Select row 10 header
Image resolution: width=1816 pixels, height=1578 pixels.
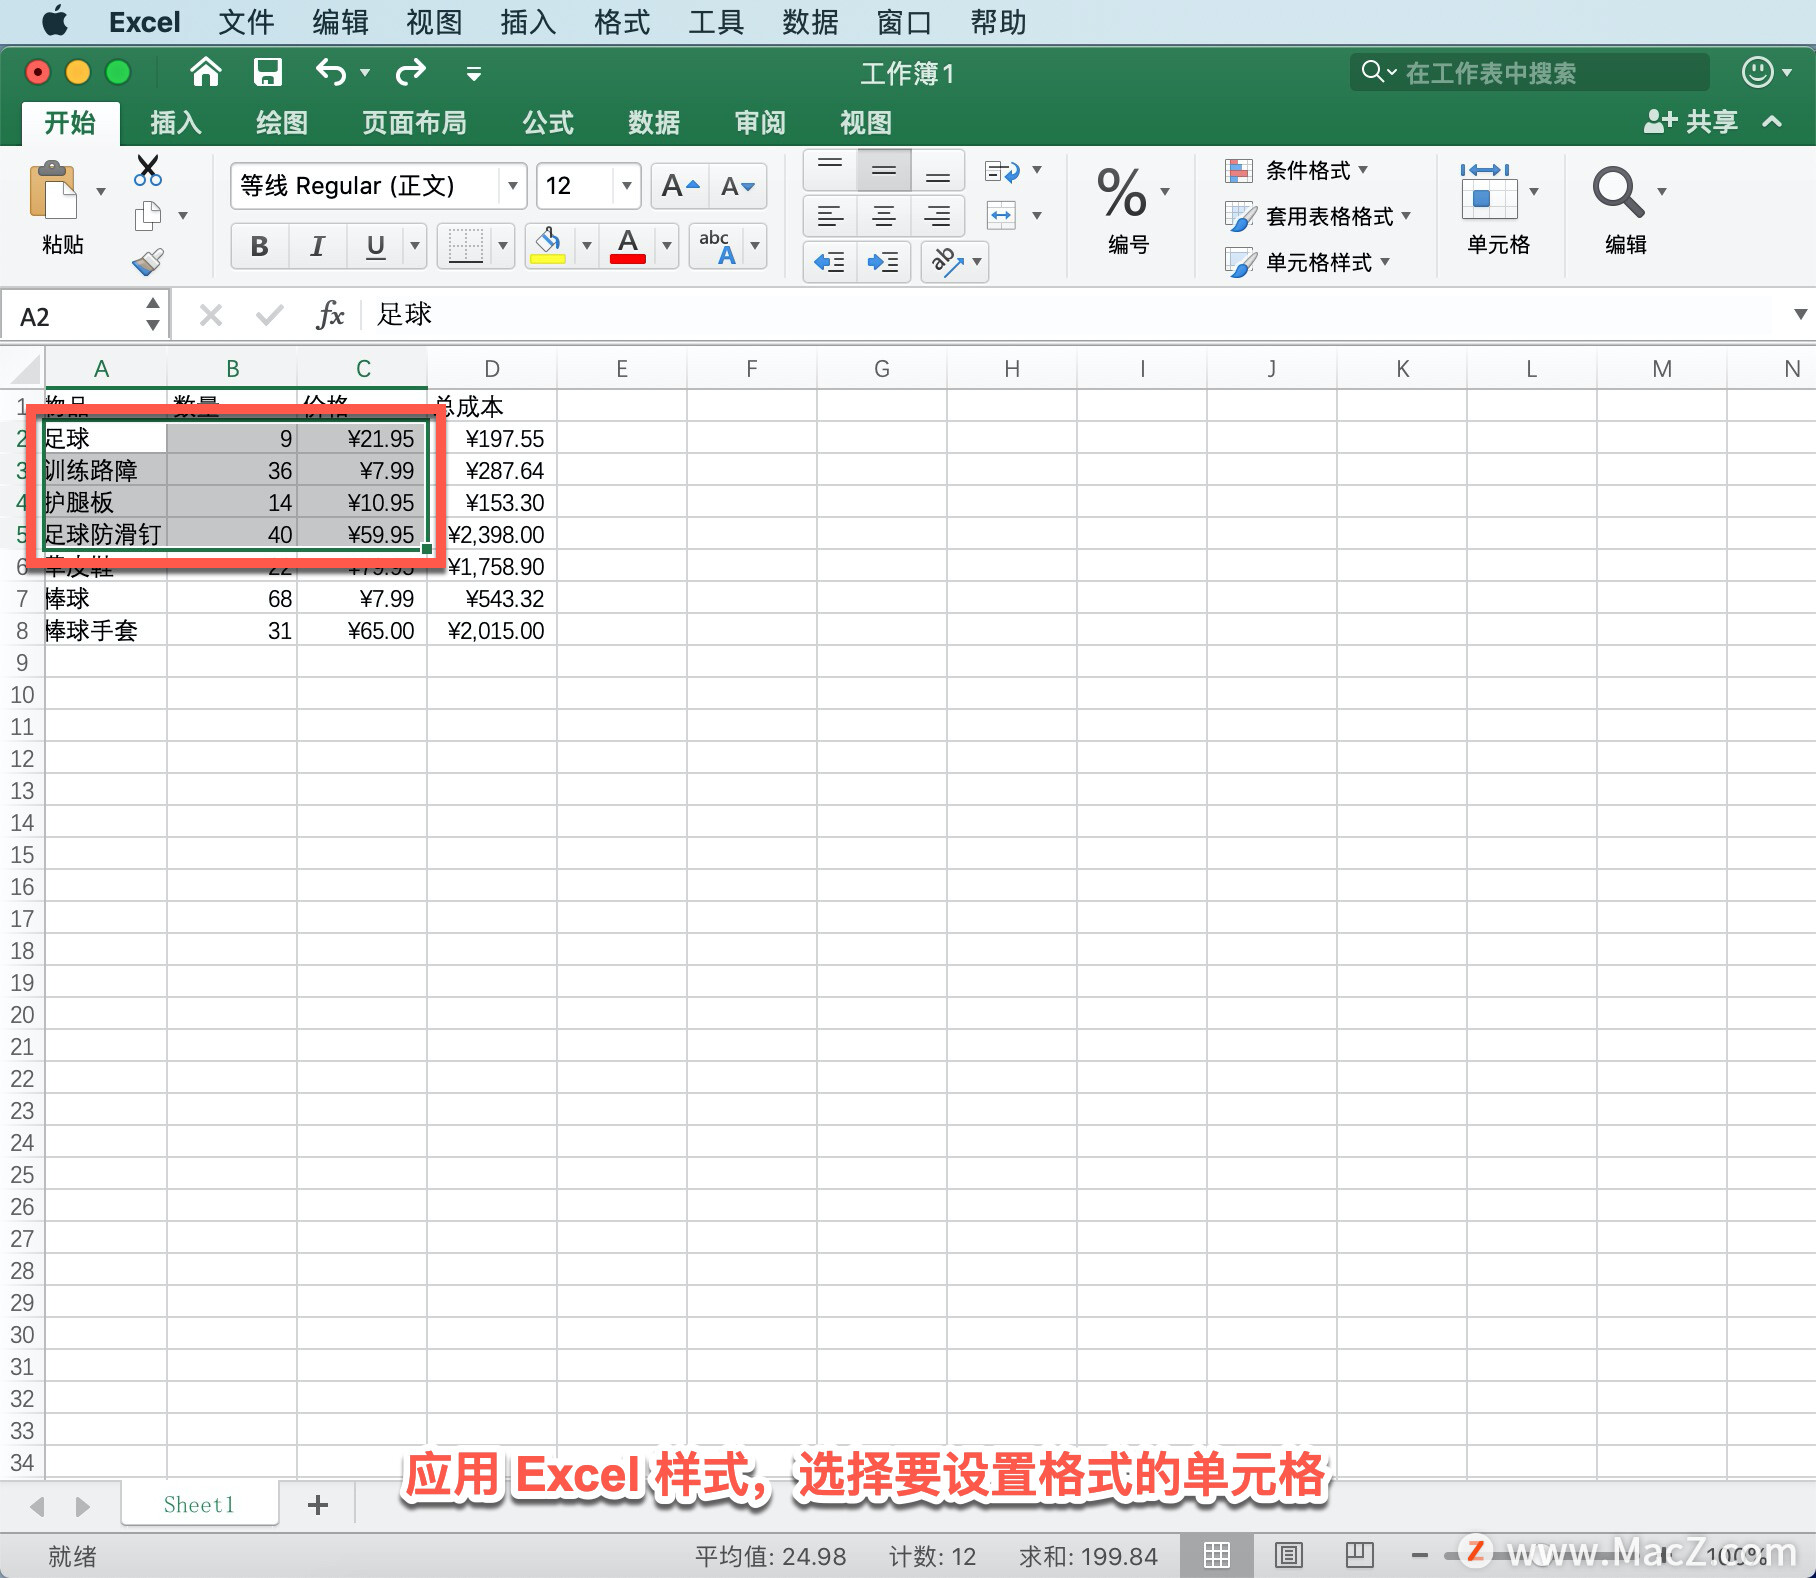click(x=22, y=695)
